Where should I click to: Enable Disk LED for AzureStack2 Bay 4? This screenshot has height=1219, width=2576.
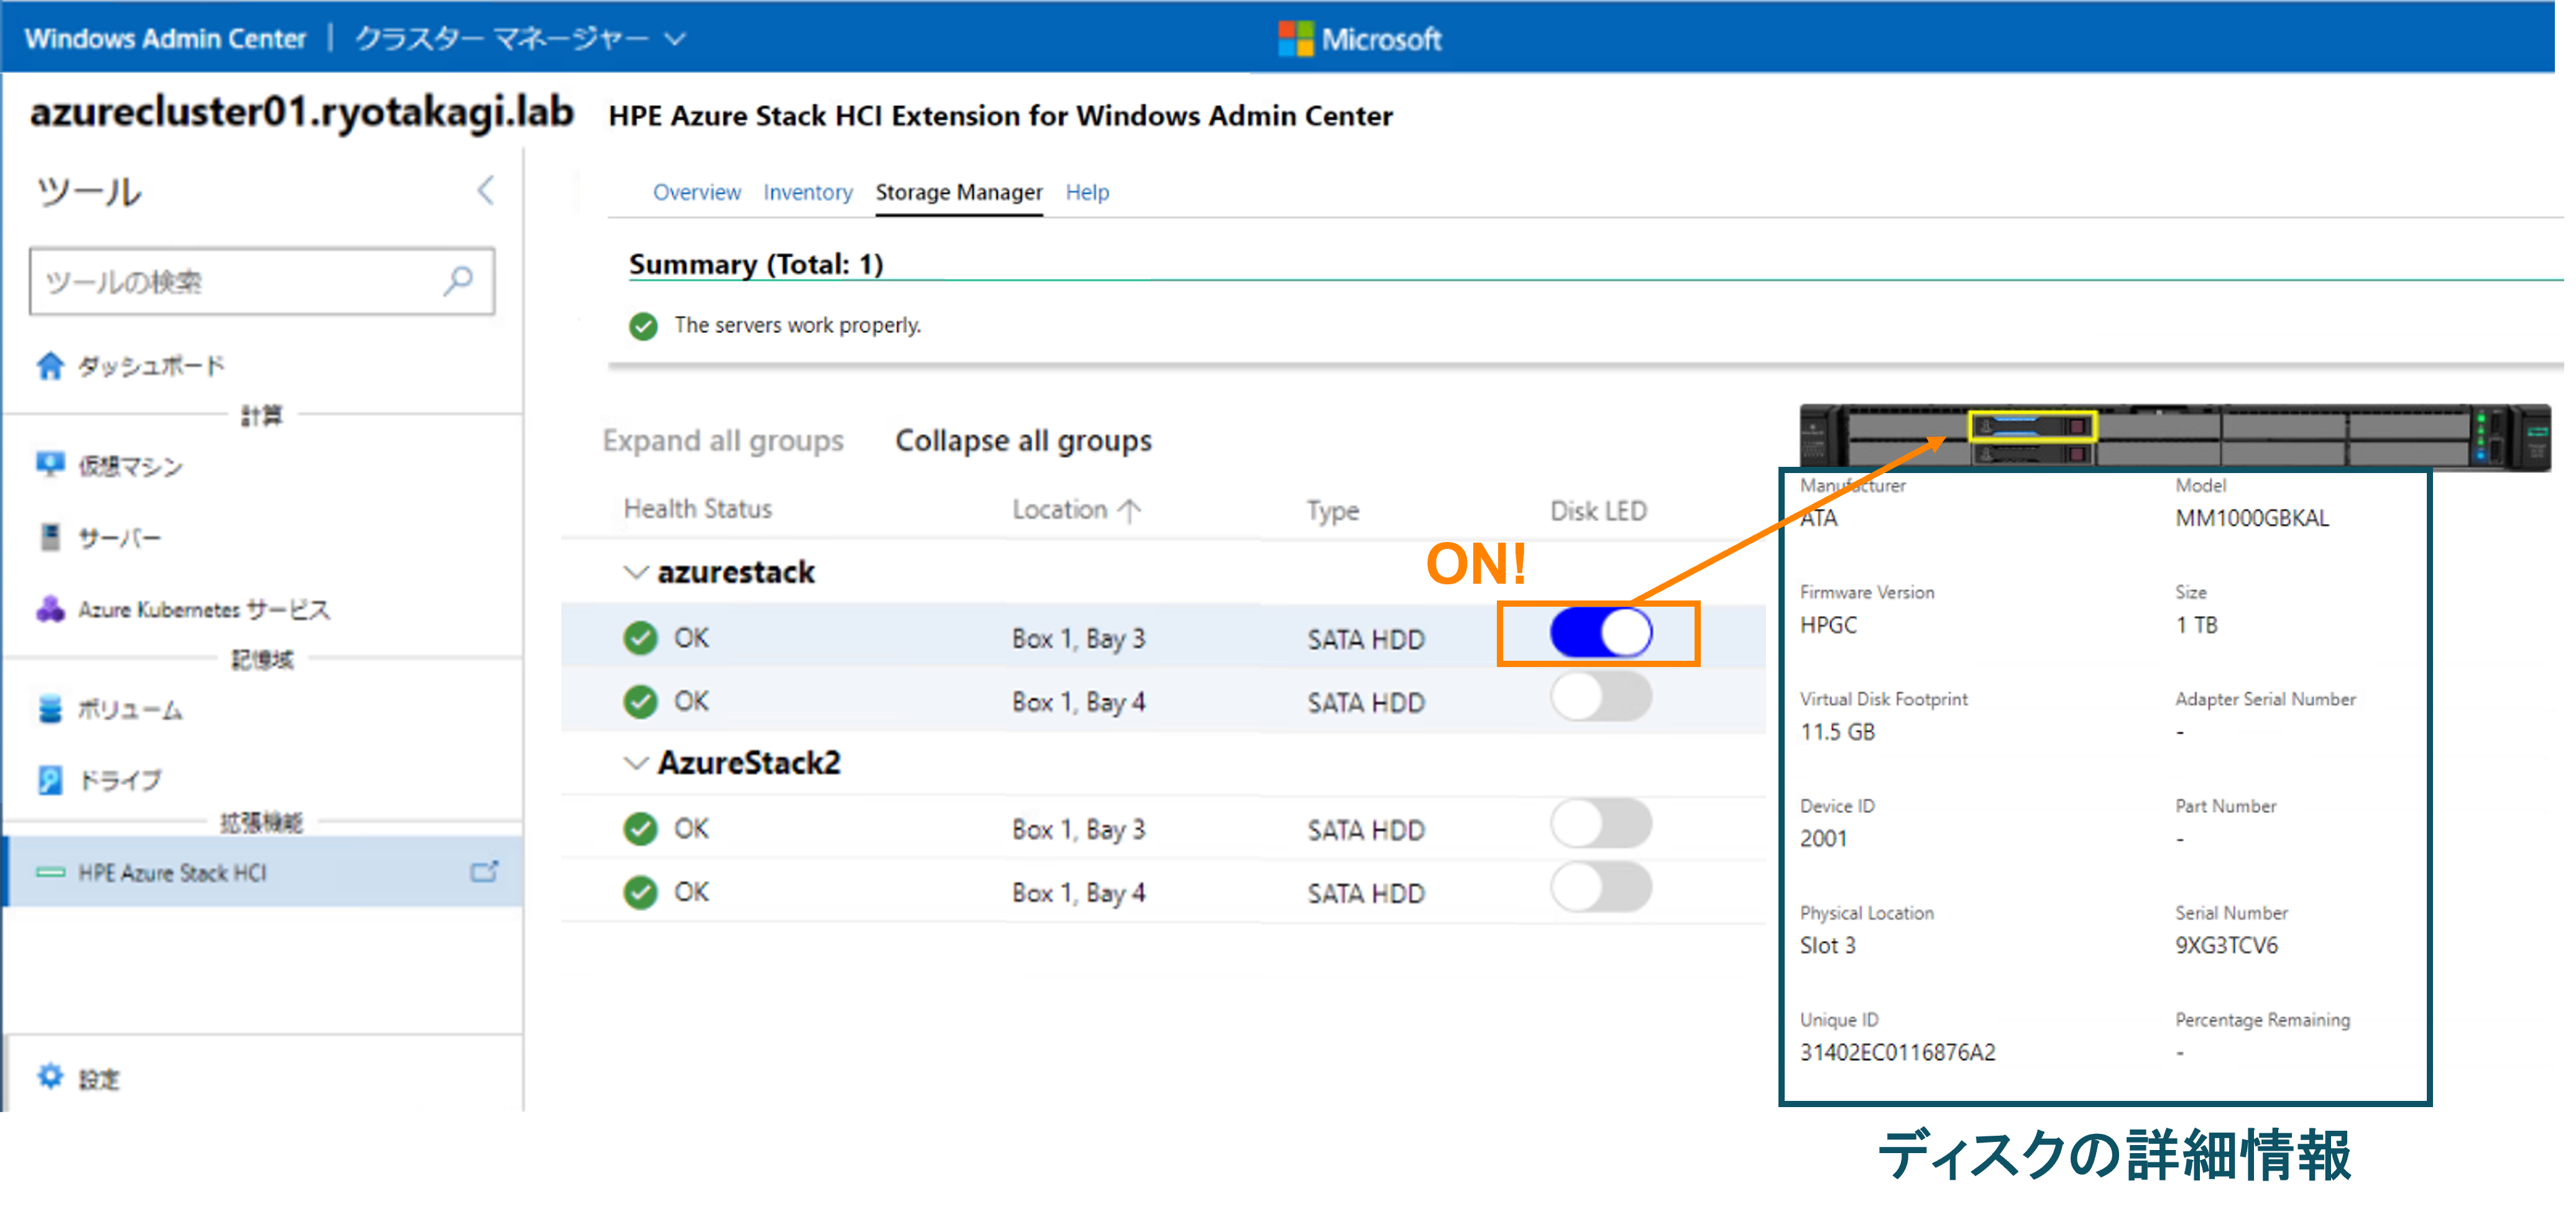pyautogui.click(x=1601, y=888)
